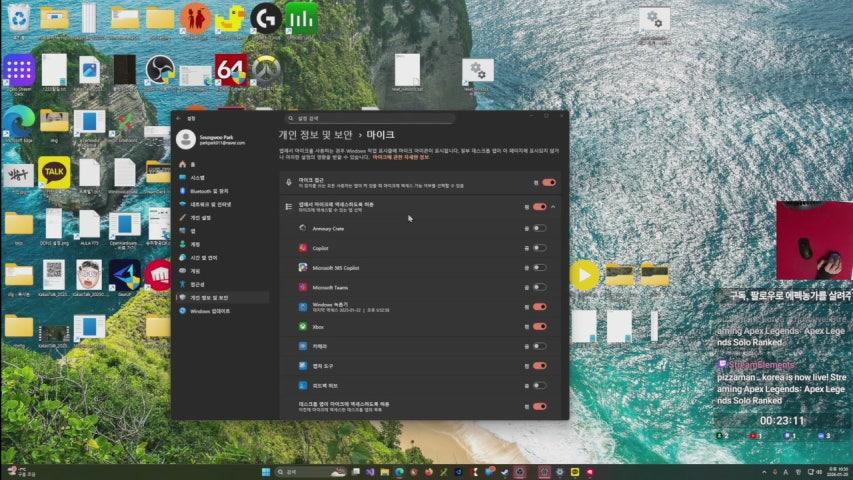Toggle the 앱에서 마이크에 액세스하도록 허용 switch
Viewport: 853px width, 480px height.
(540, 207)
